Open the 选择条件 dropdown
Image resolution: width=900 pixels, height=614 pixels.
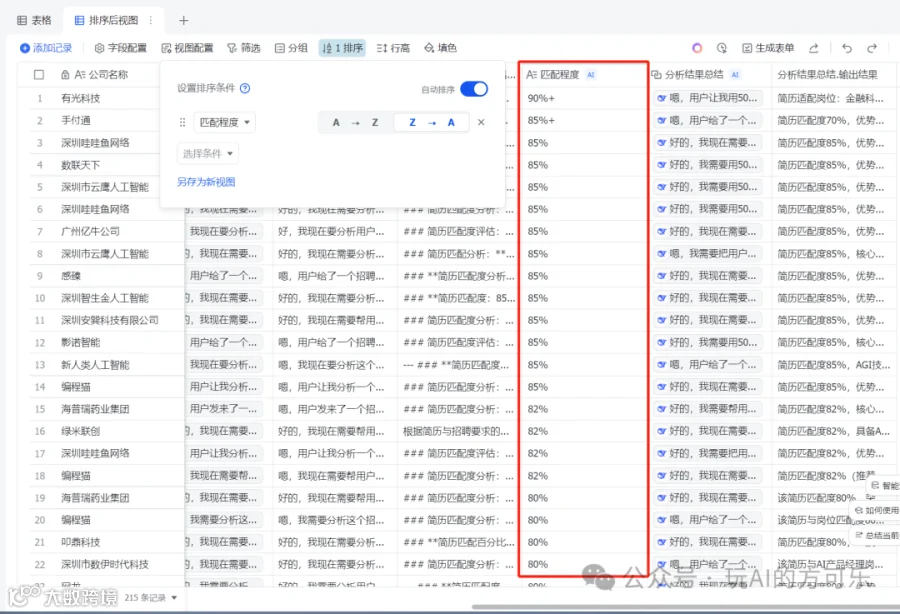[207, 154]
